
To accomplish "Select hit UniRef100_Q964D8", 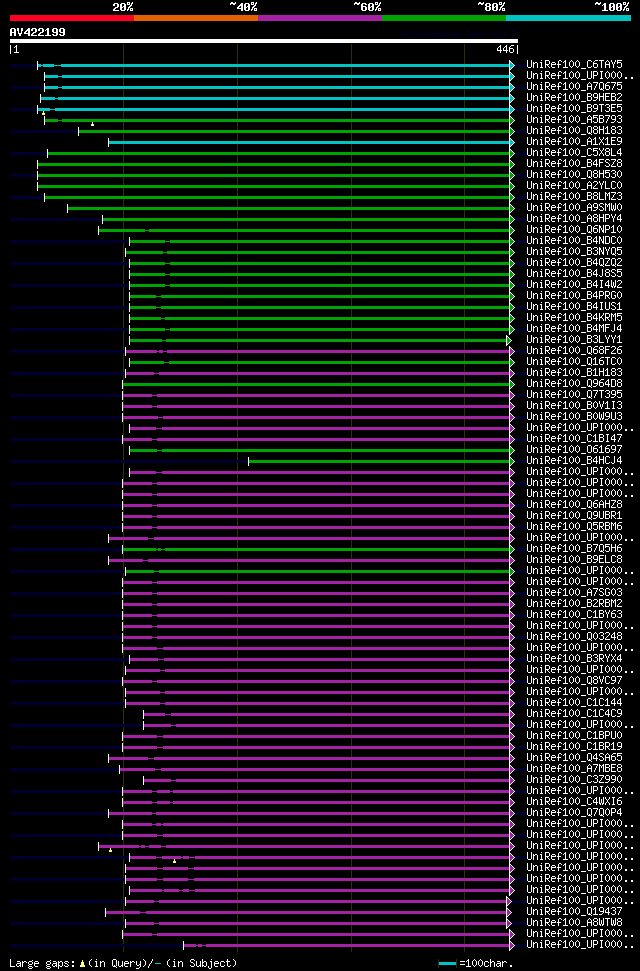I will [574, 384].
